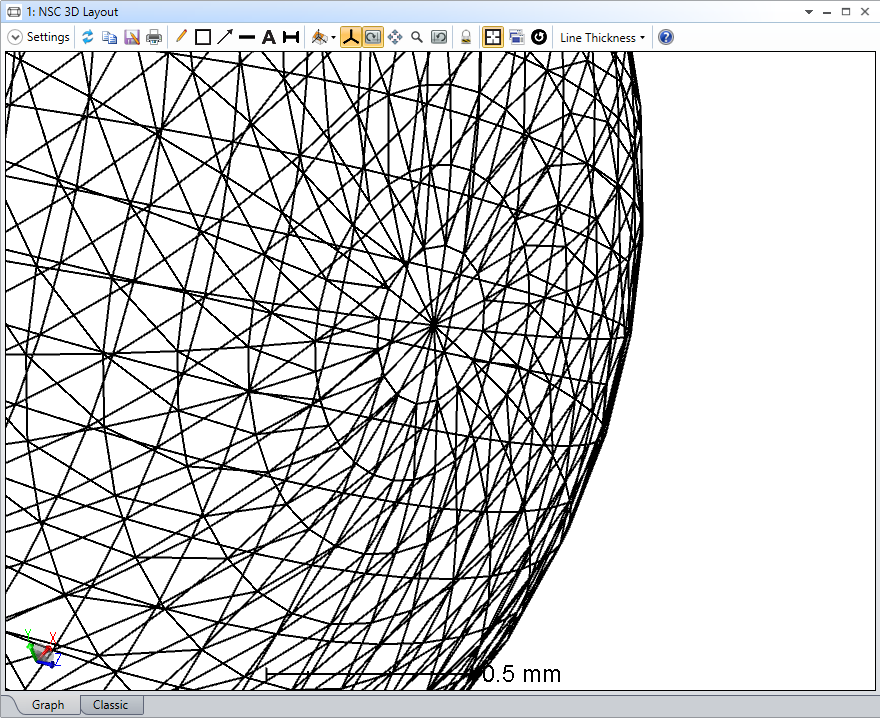Viewport: 880px width, 718px height.
Task: Open the camera view dropdown arrow
Action: tap(333, 38)
